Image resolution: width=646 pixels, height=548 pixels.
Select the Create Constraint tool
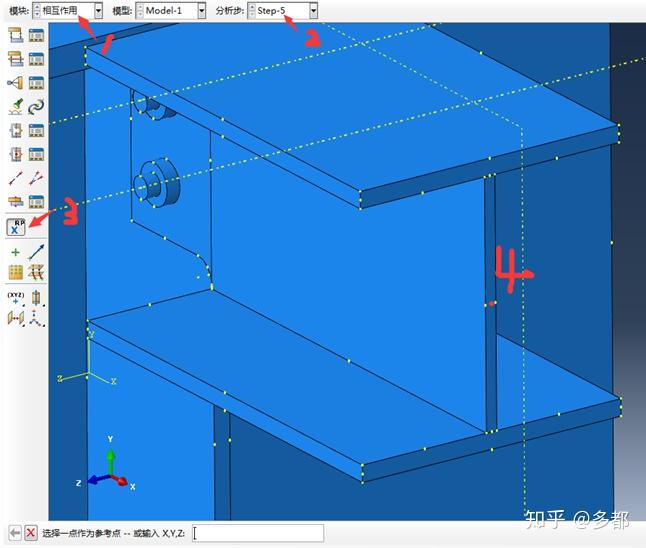15,83
